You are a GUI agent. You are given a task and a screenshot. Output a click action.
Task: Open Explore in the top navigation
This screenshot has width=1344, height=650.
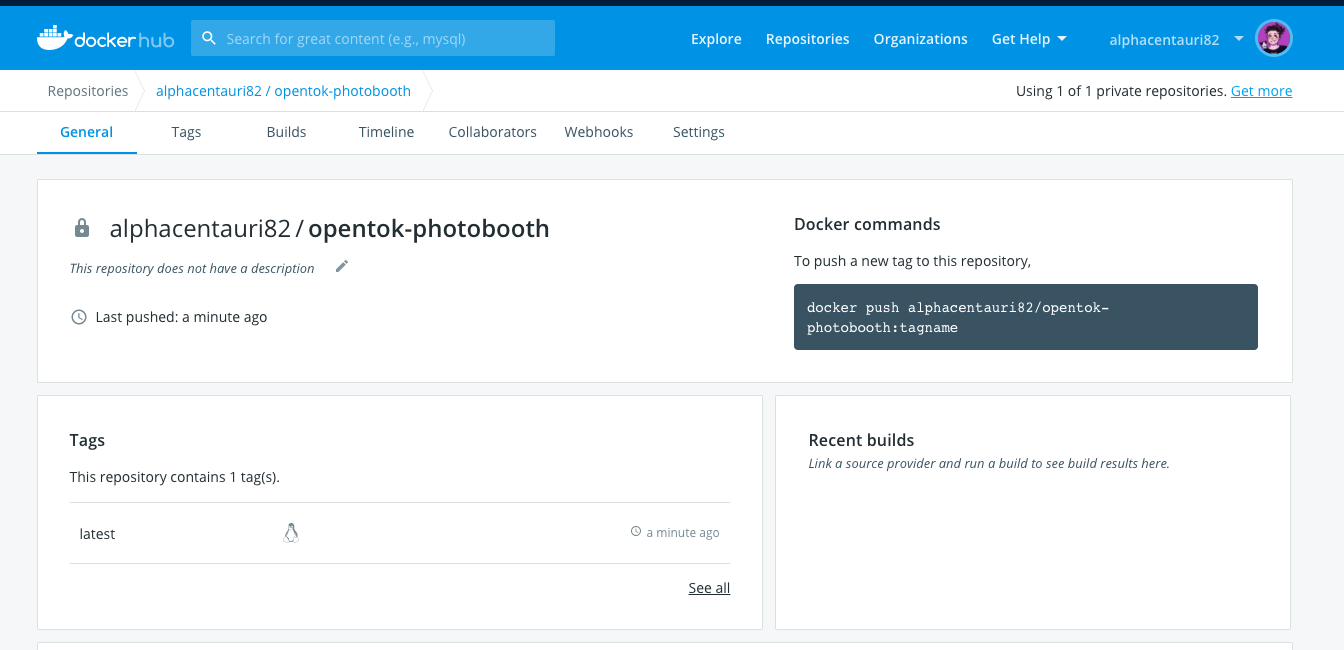click(x=716, y=39)
